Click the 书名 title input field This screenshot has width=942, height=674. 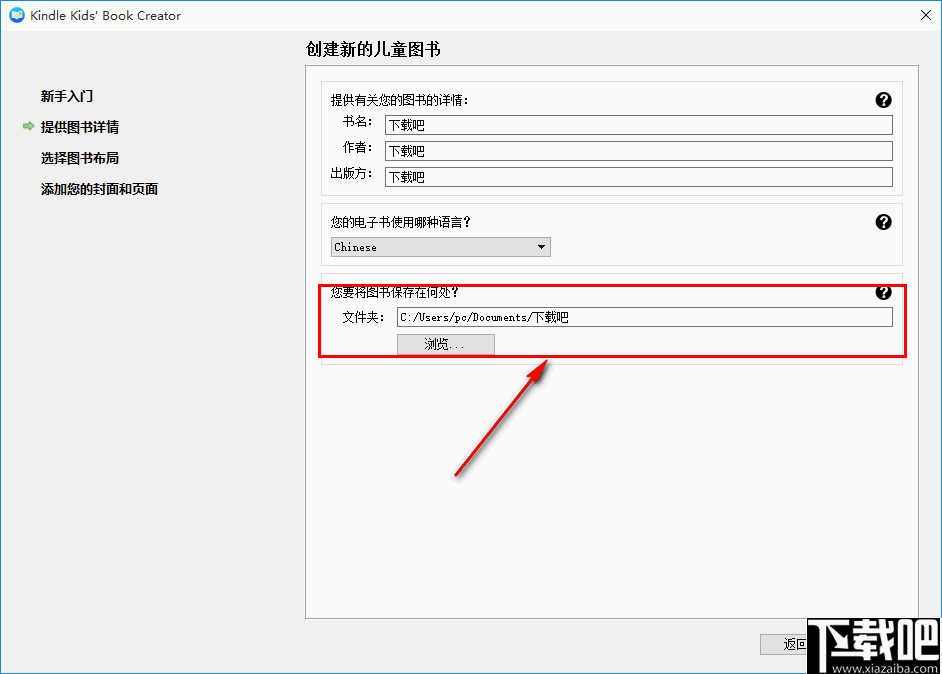click(638, 125)
